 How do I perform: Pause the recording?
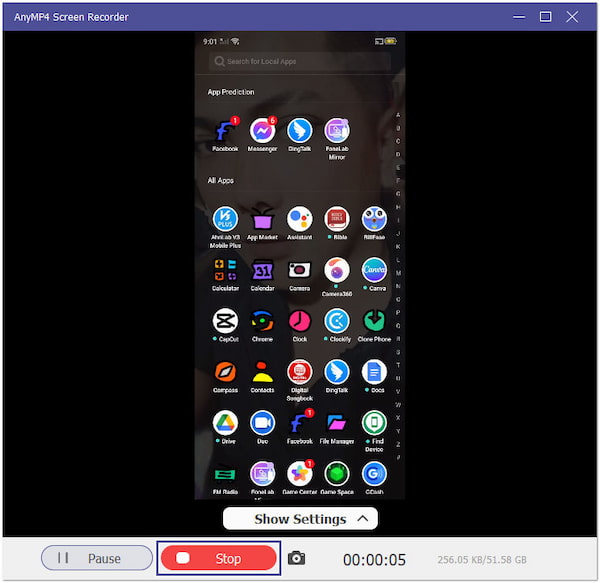click(97, 558)
